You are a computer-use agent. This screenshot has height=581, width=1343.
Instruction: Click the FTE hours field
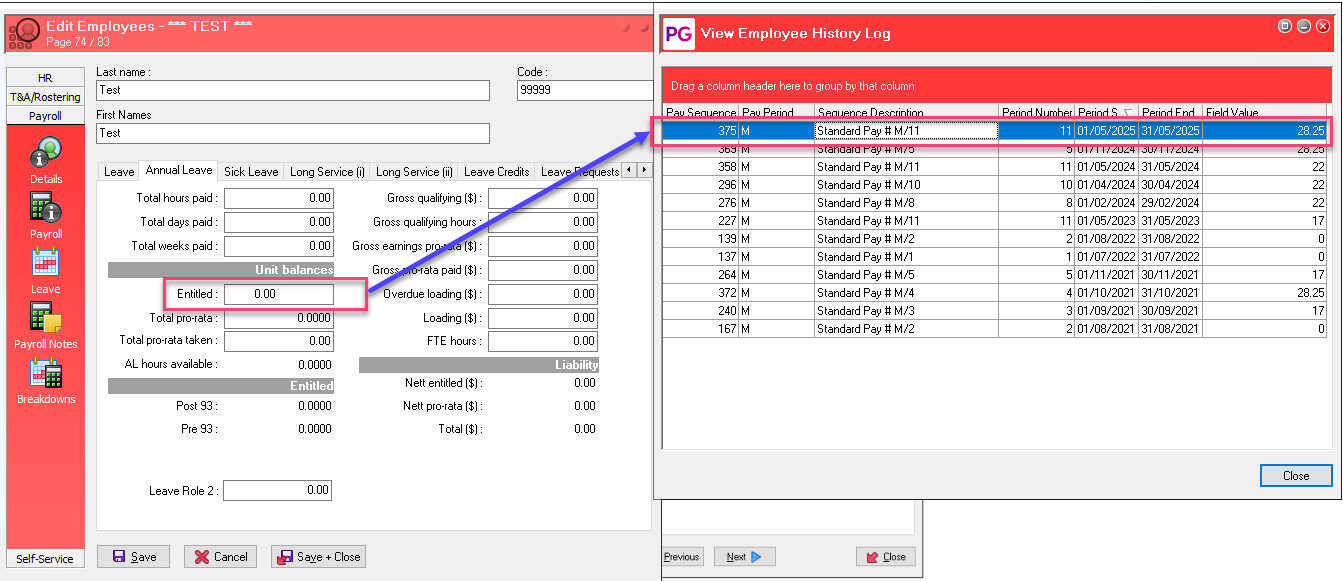pyautogui.click(x=543, y=341)
